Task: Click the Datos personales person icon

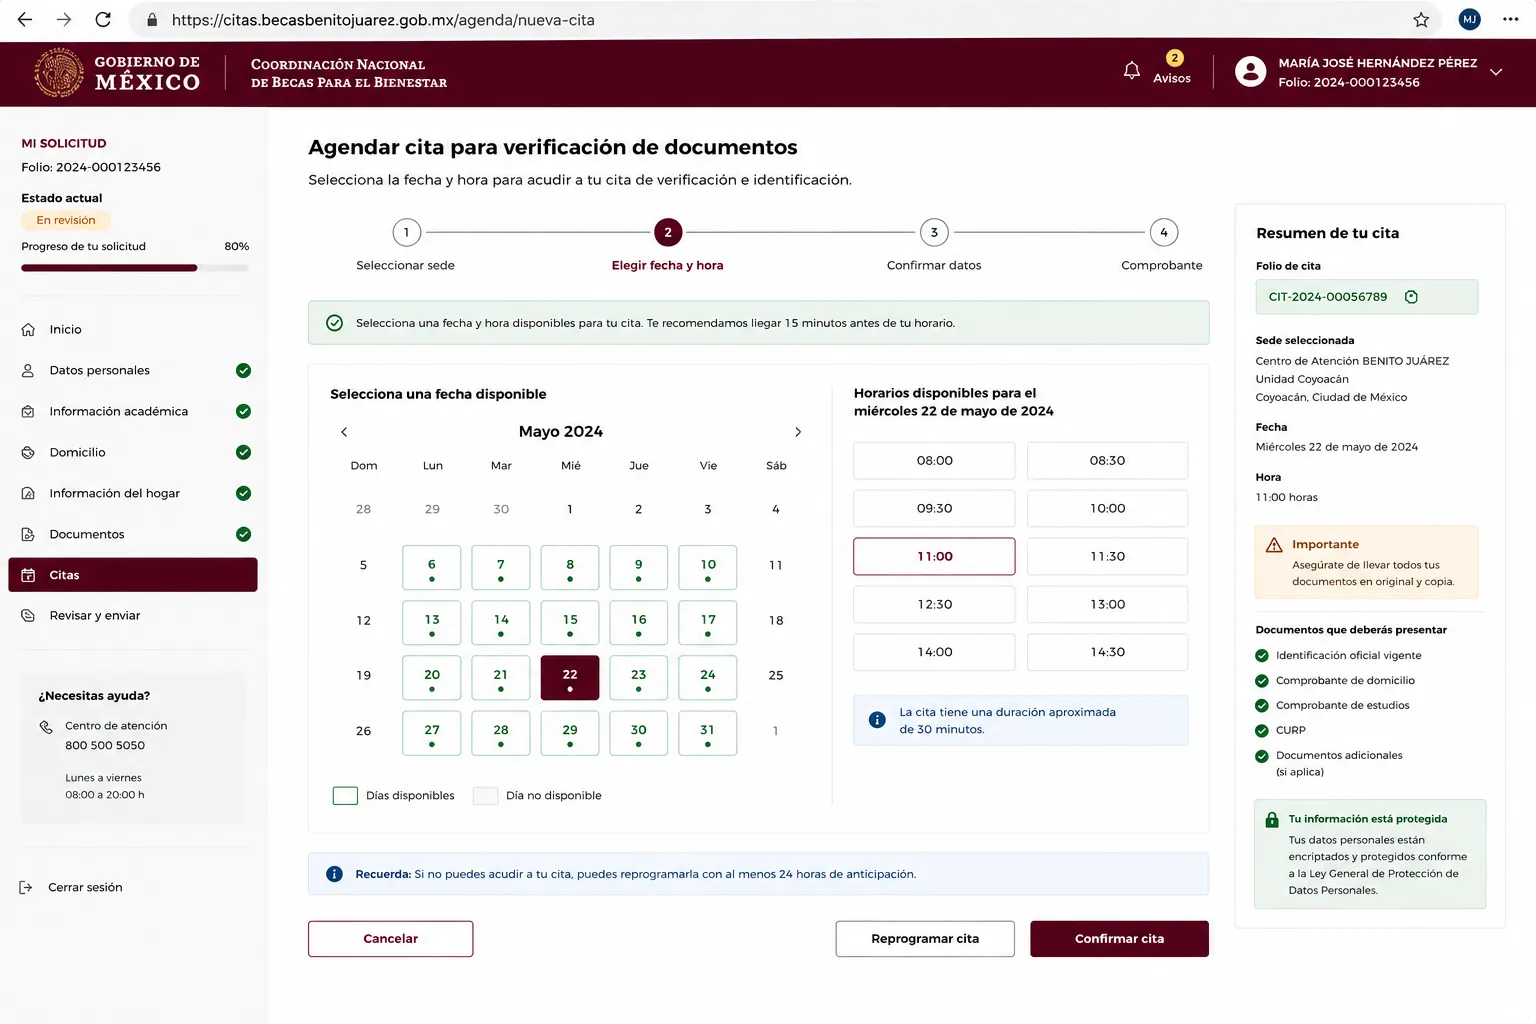Action: tap(28, 370)
